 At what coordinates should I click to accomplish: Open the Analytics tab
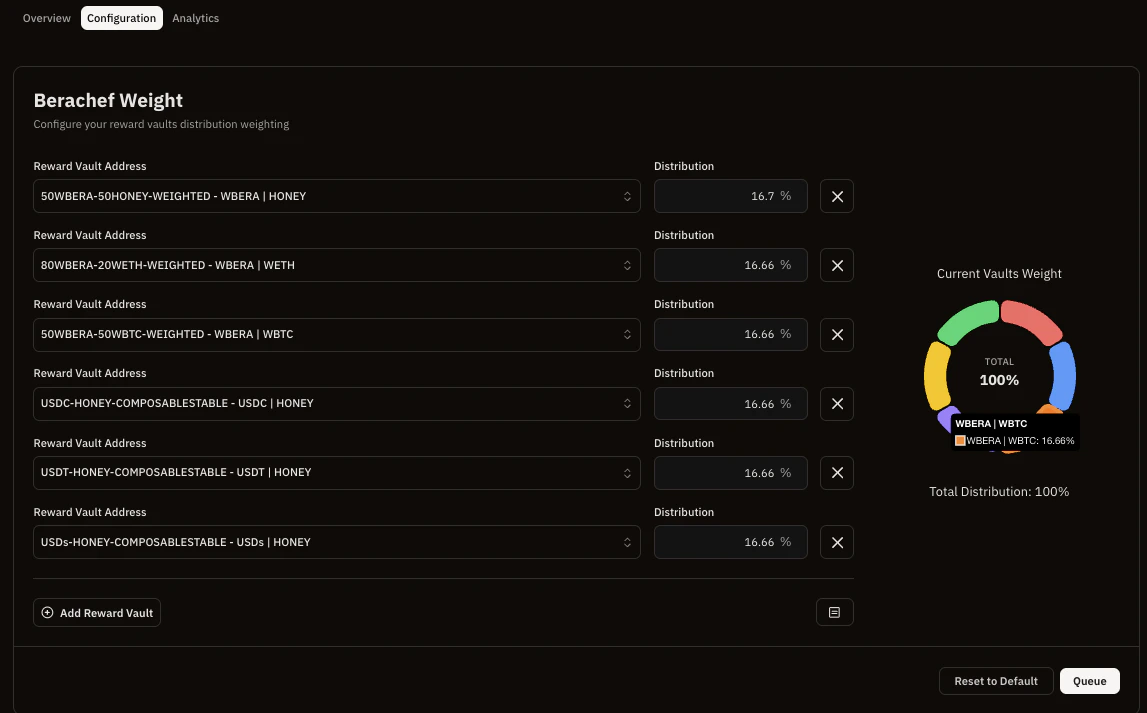(x=195, y=18)
